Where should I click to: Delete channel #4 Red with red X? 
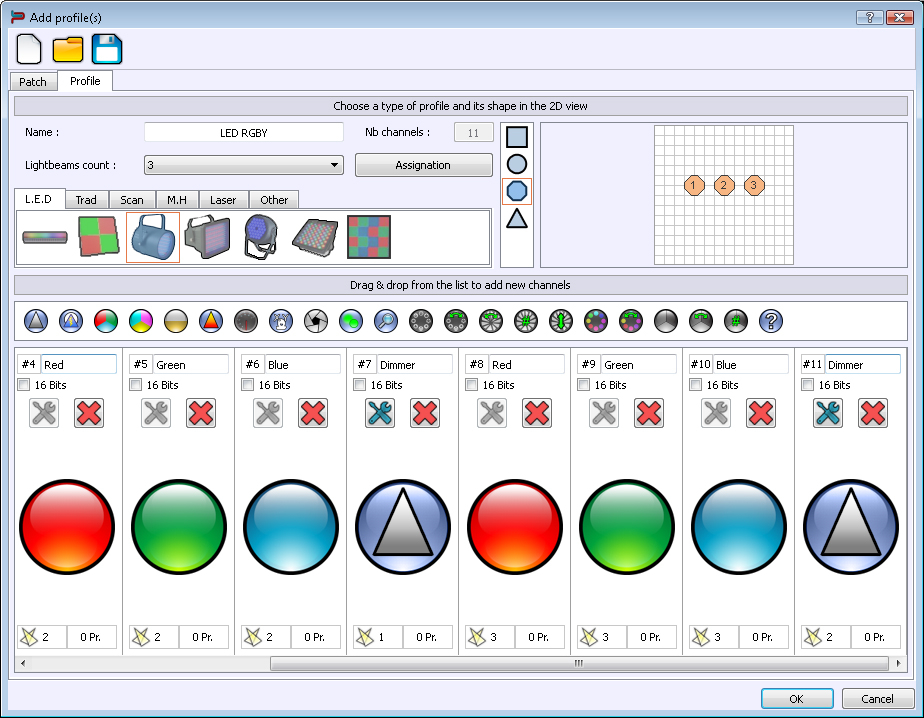click(x=89, y=412)
